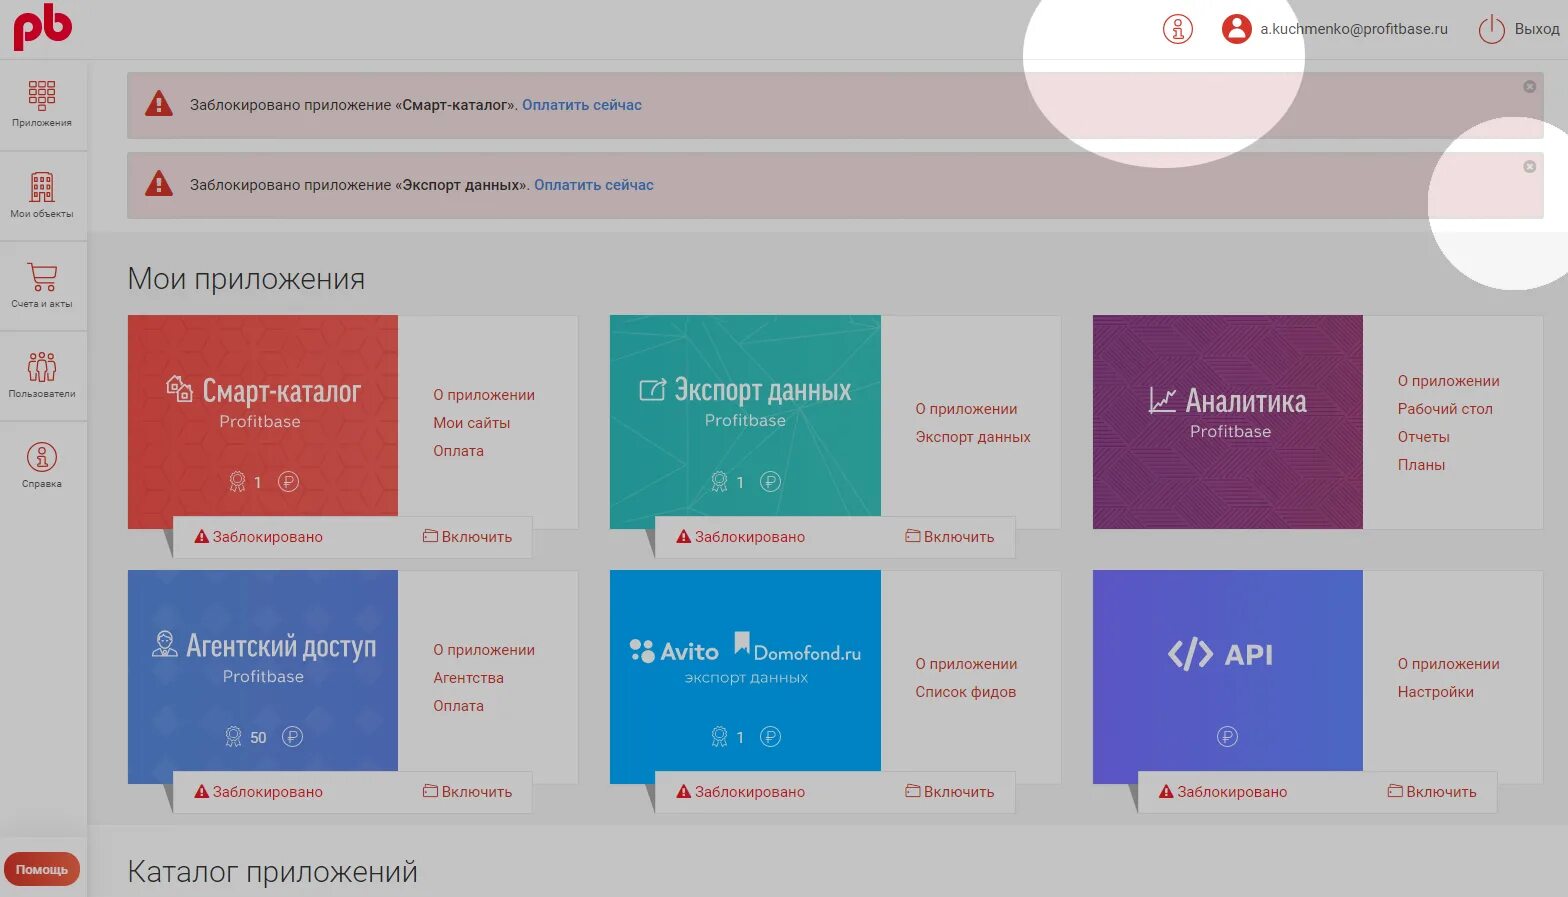Open Оплата link for Агентский доступ
The image size is (1568, 897).
coord(458,706)
